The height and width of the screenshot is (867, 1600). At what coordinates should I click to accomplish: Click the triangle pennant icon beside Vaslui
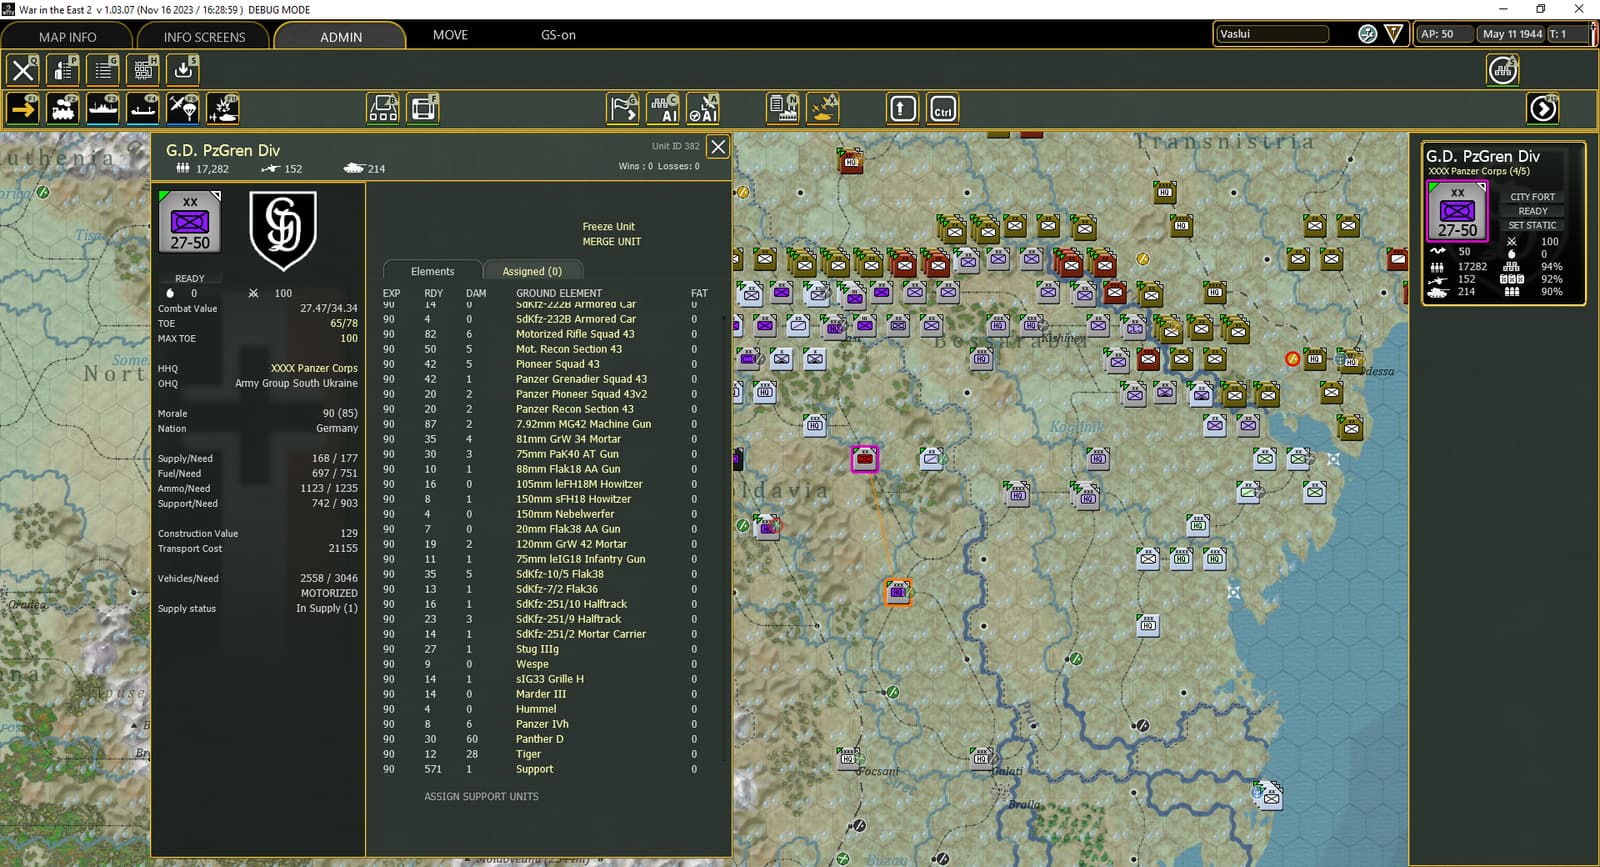tap(1394, 34)
